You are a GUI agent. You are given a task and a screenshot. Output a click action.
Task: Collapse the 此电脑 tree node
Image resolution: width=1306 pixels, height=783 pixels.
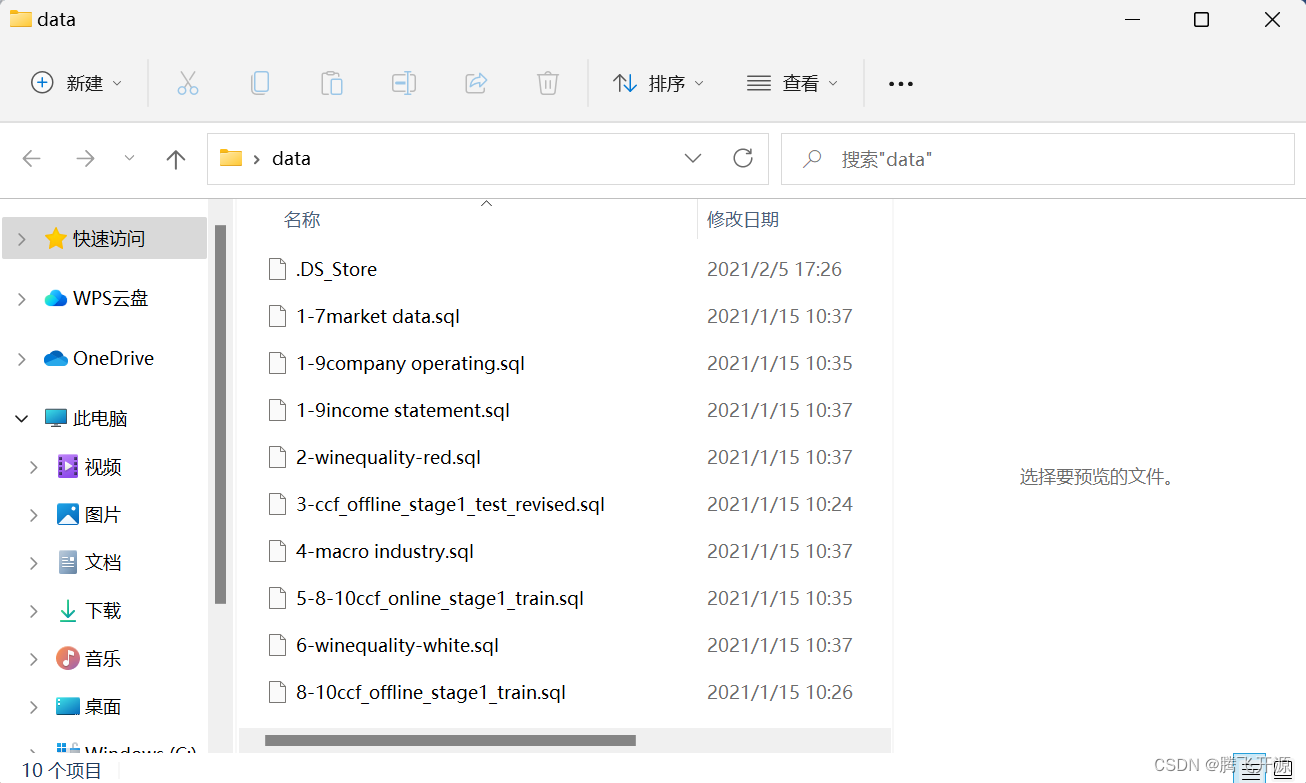pyautogui.click(x=22, y=418)
